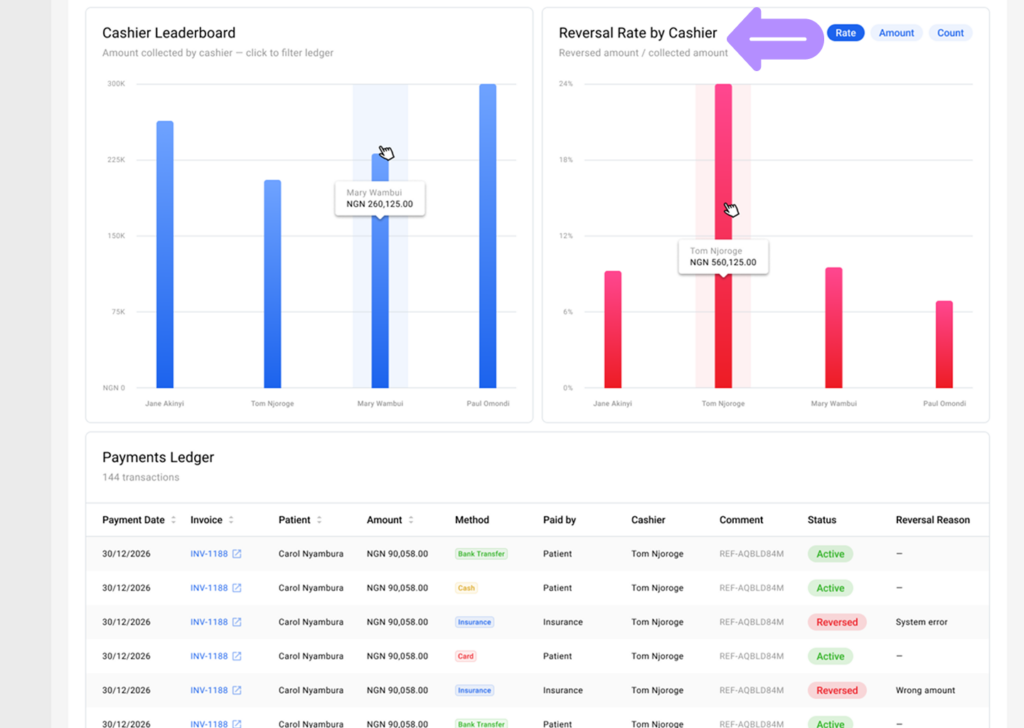The height and width of the screenshot is (728, 1024).
Task: Open INV-1188 link in the Card row
Action: 209,656
